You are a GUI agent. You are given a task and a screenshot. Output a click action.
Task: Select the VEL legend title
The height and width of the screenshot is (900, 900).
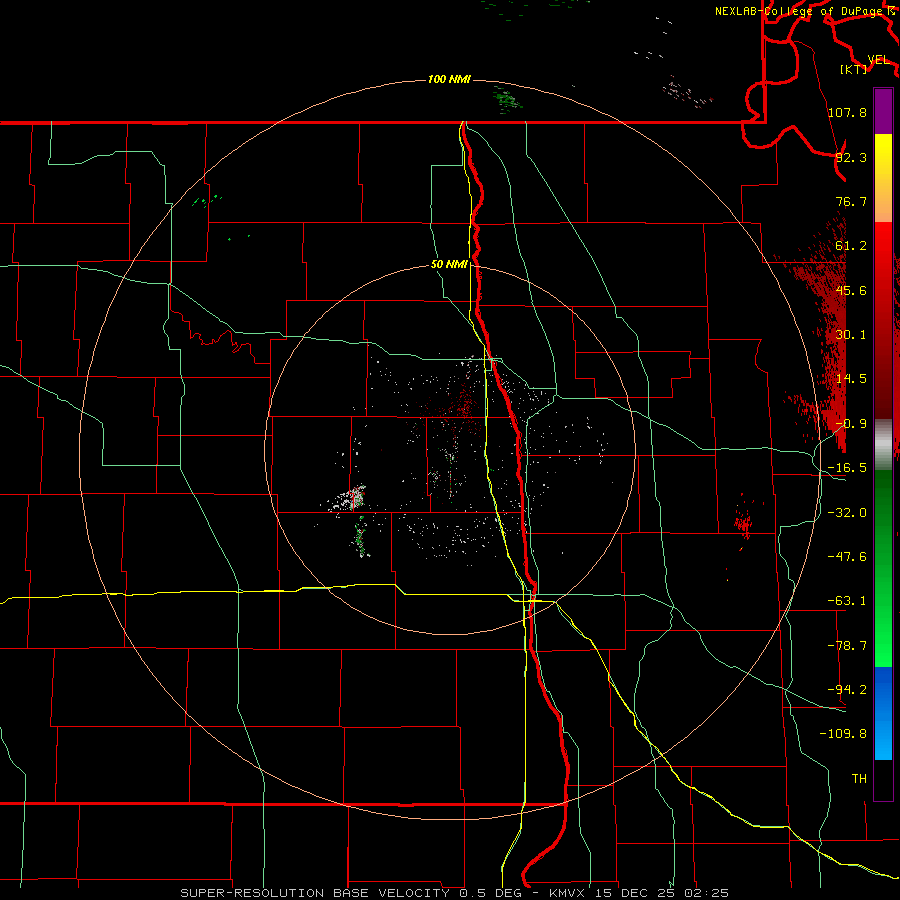878,60
